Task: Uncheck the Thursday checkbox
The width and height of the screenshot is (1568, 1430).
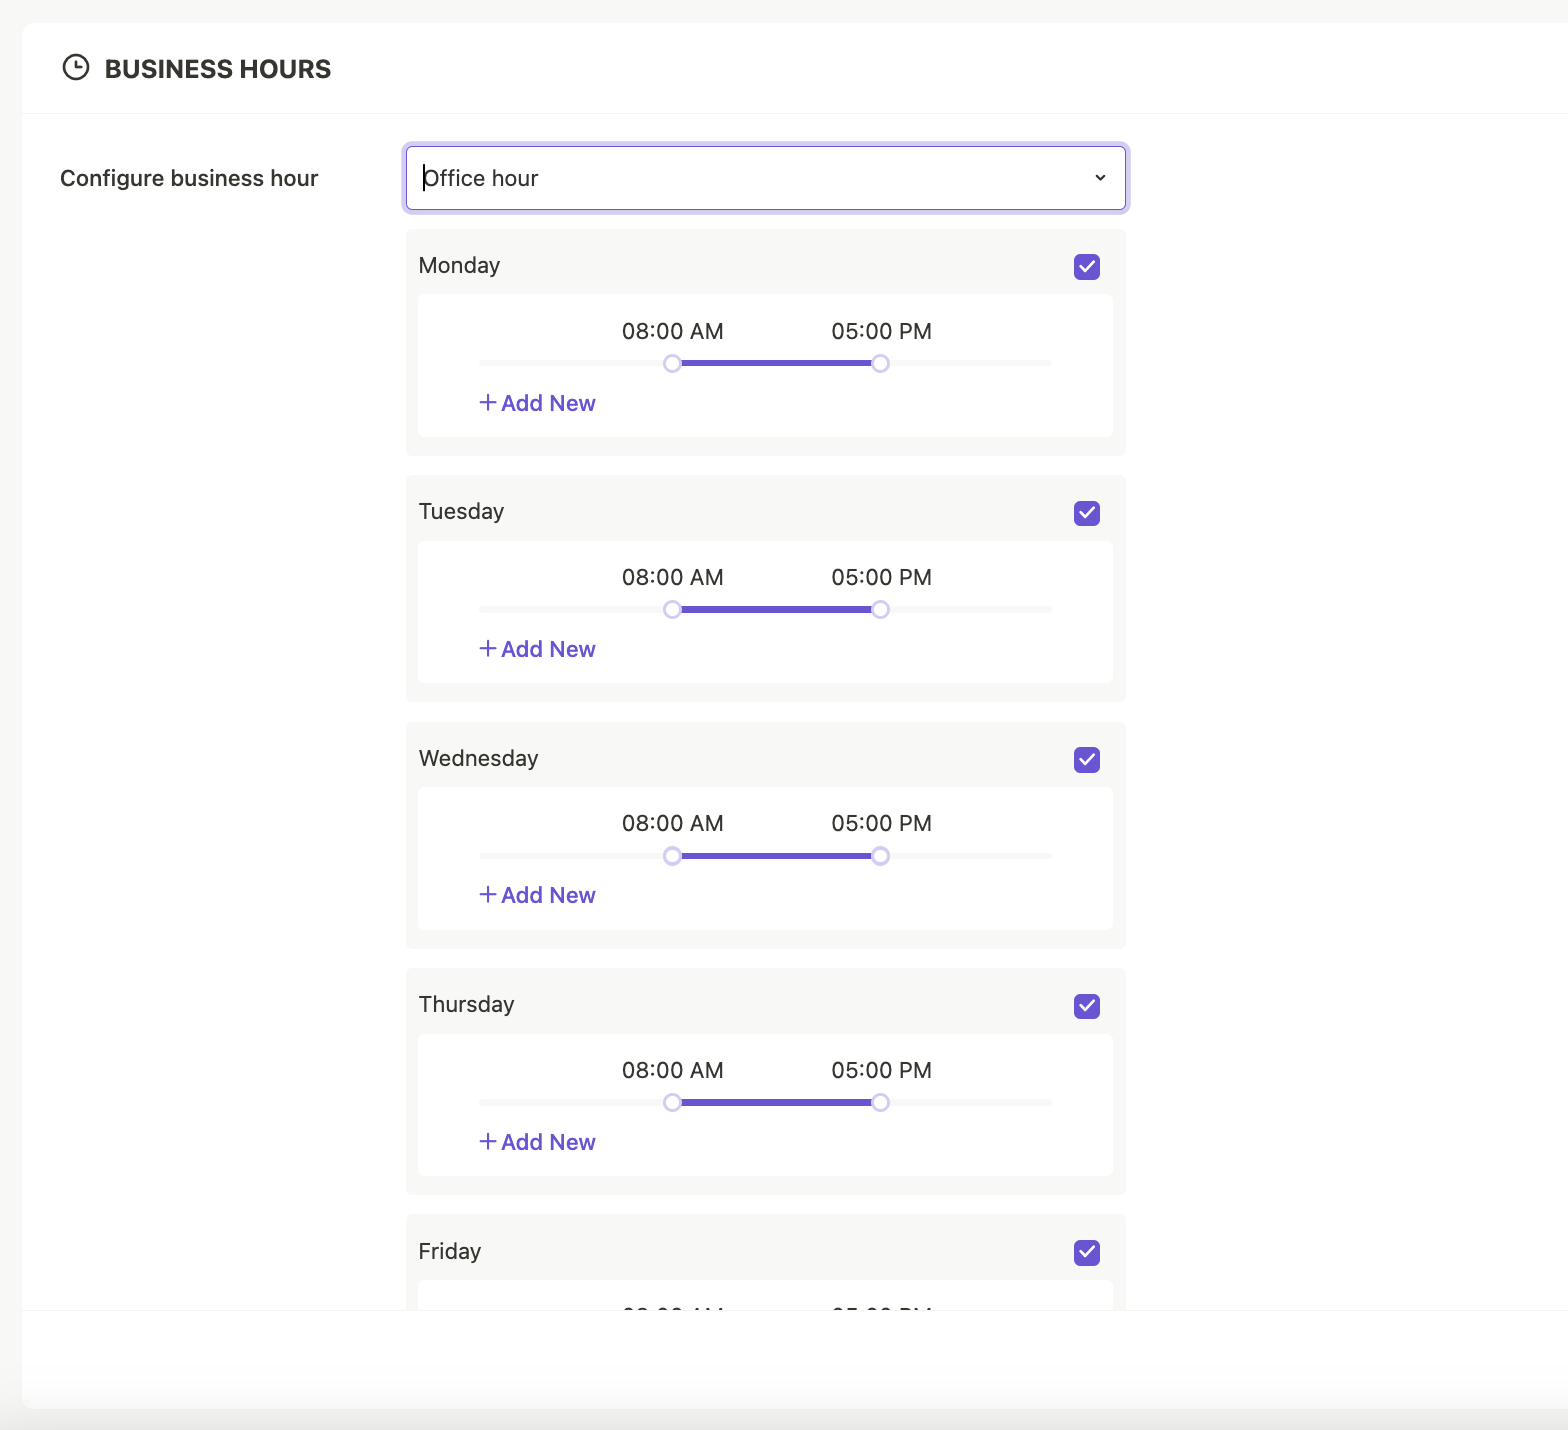Action: tap(1087, 1006)
